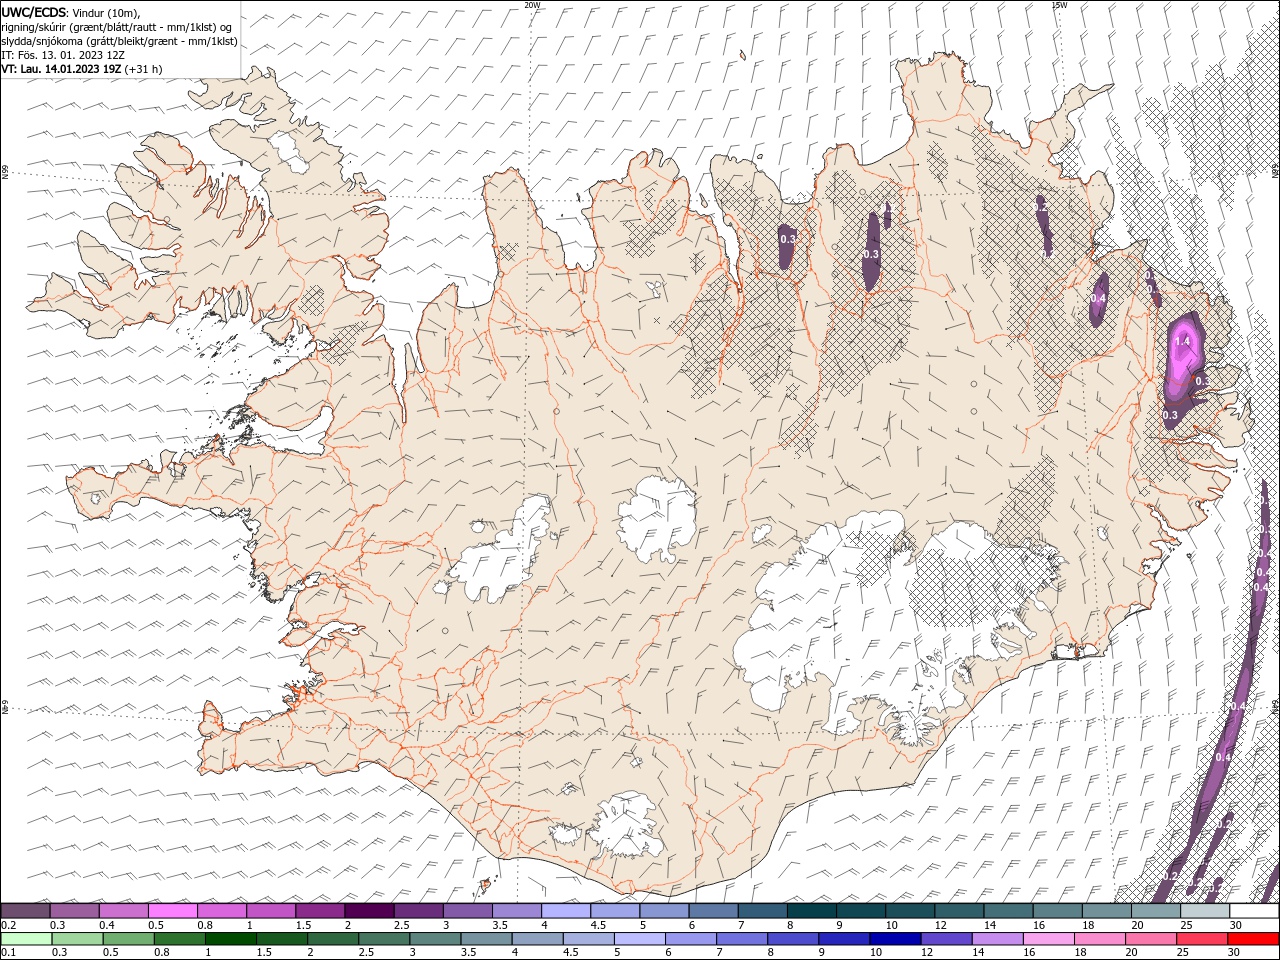Click the 0.4 value label in the eastern highlands
This screenshot has width=1280, height=960.
1098,298
